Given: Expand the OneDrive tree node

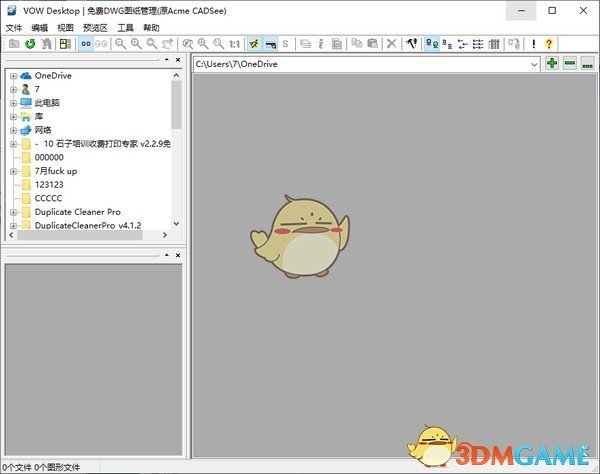Looking at the screenshot, I should tap(13, 76).
